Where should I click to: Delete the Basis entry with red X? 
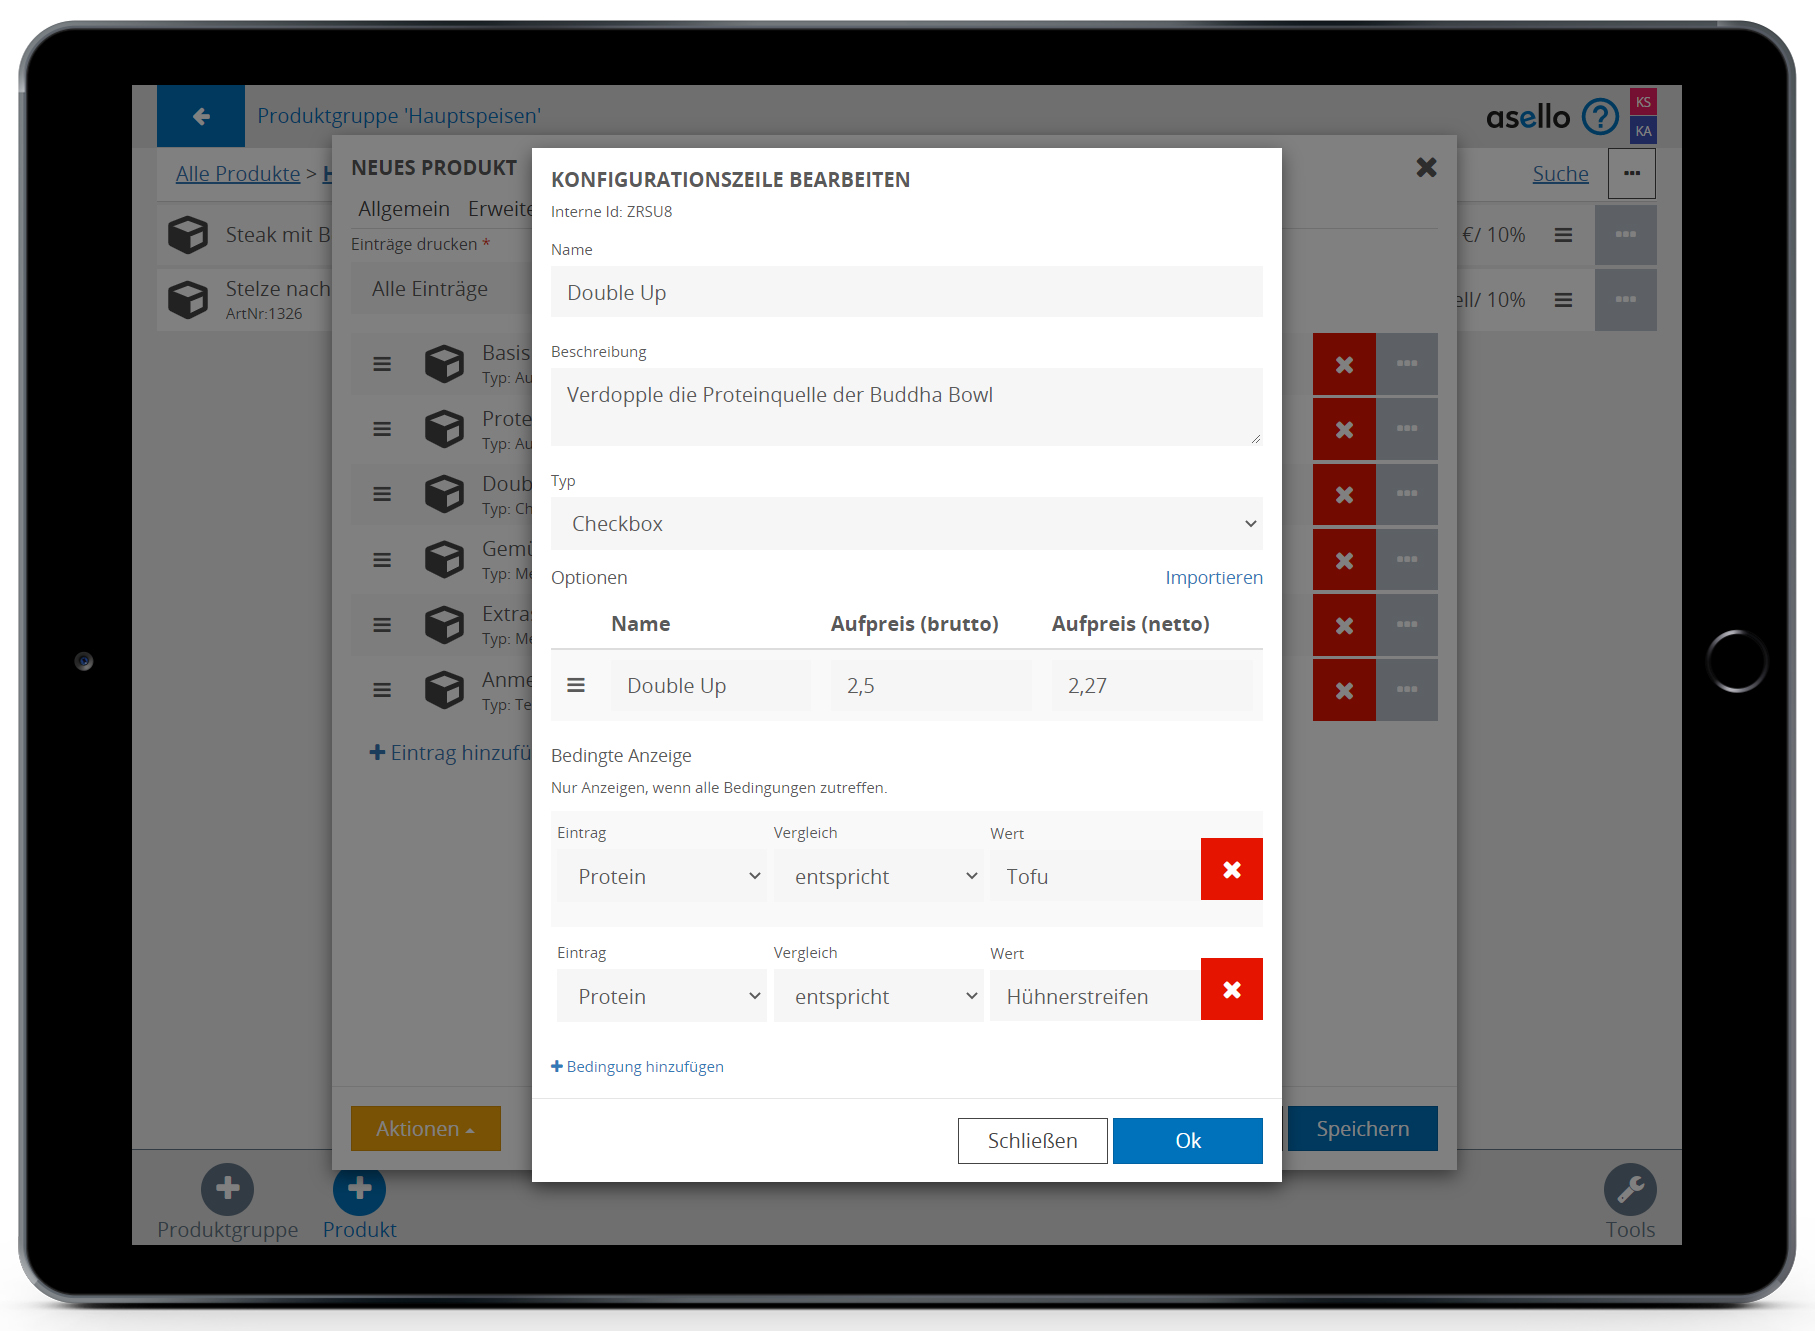[x=1344, y=365]
